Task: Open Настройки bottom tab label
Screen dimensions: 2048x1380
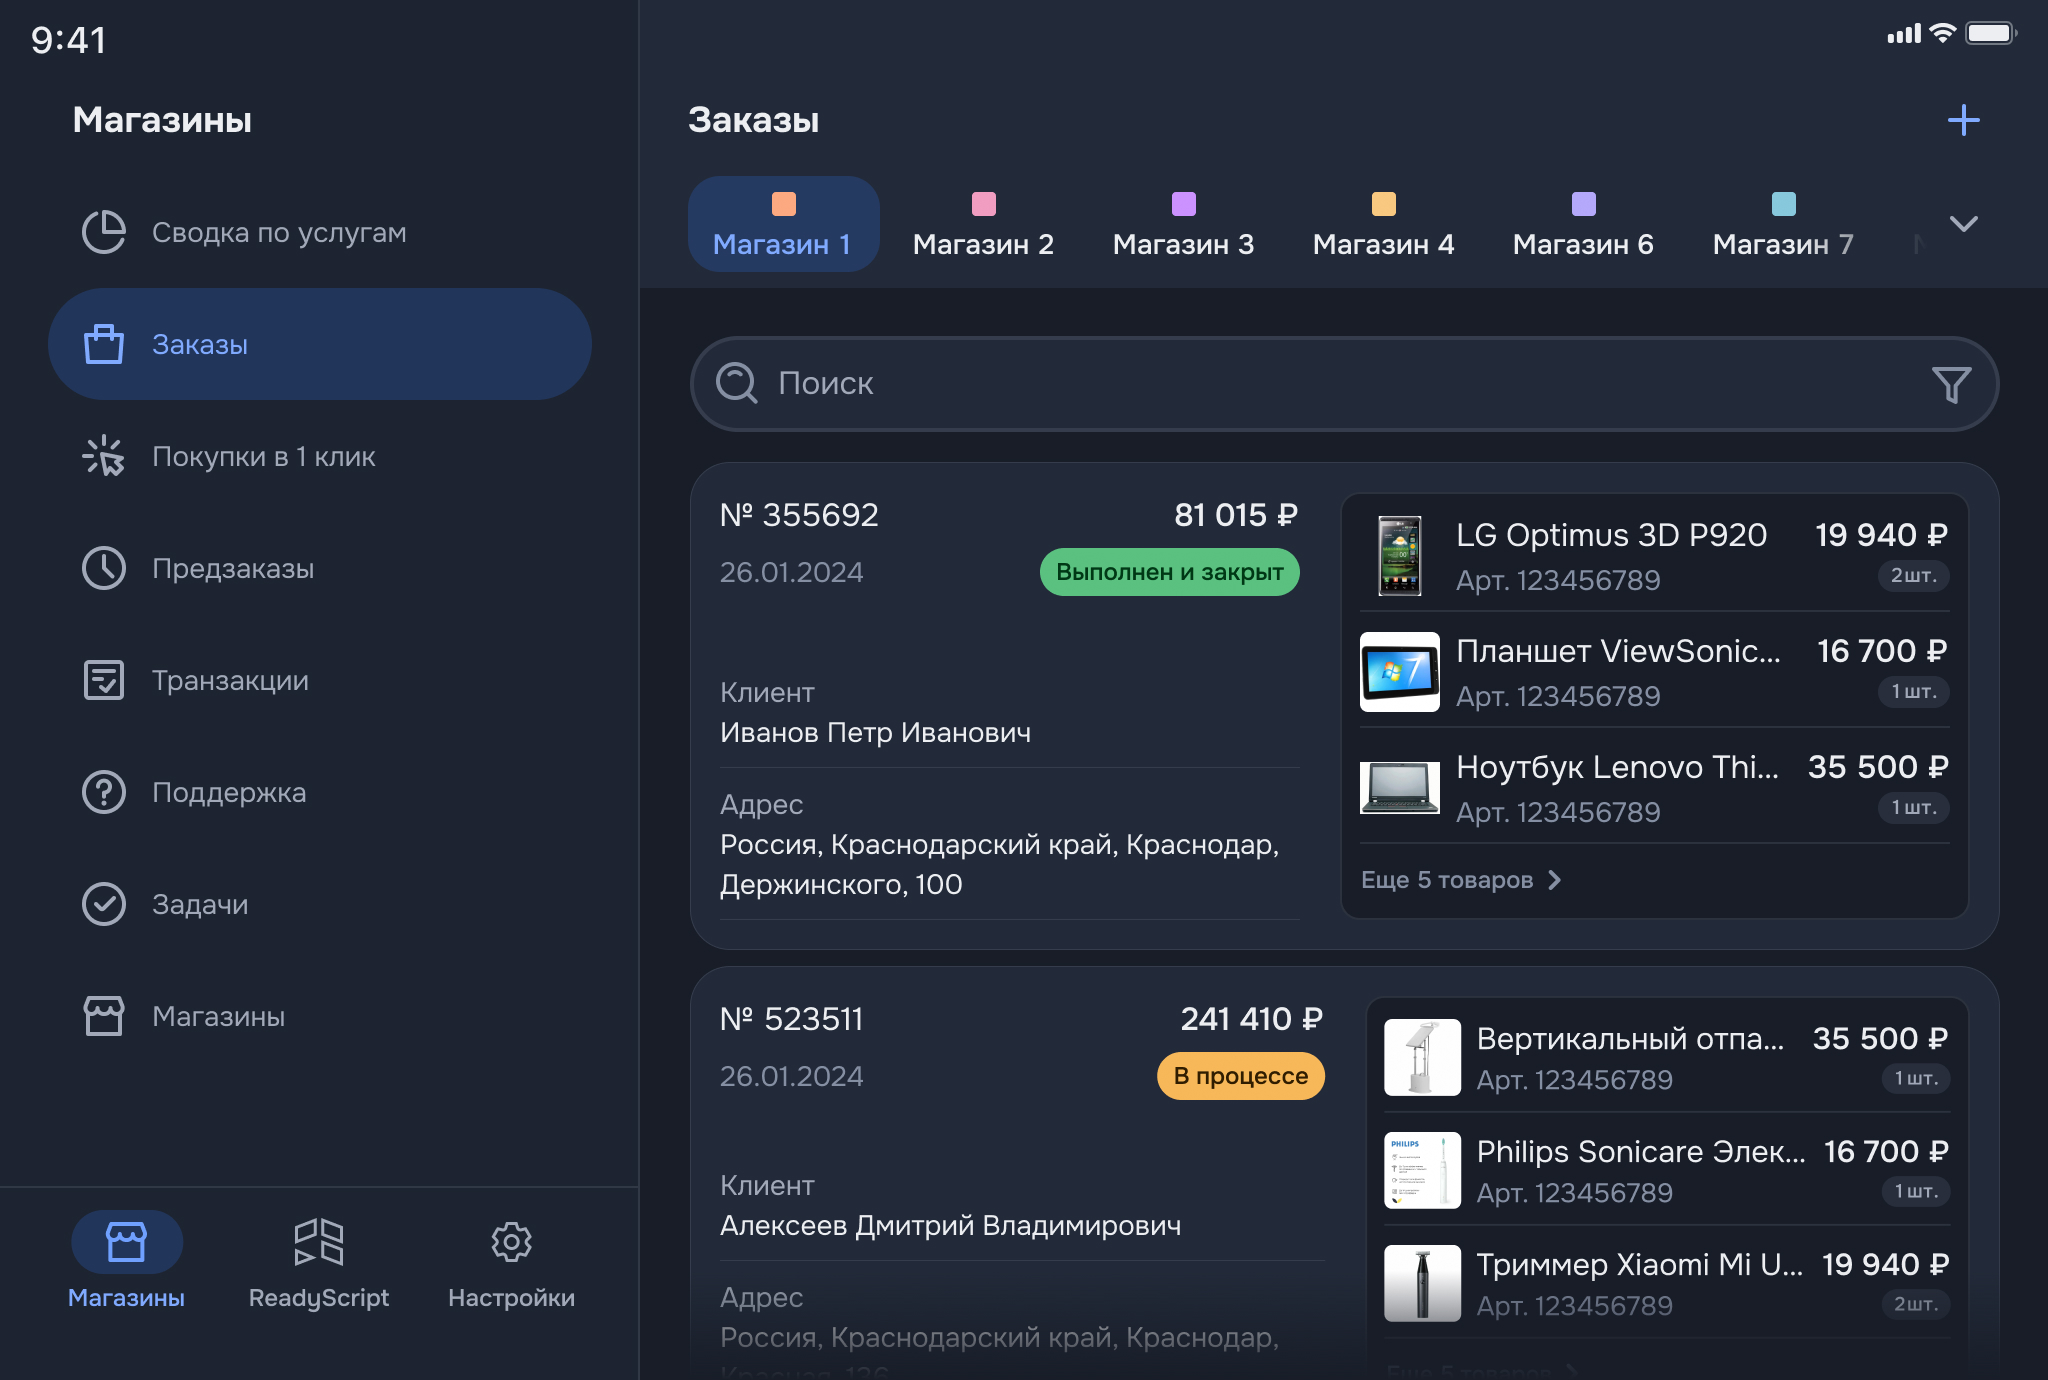Action: (511, 1297)
